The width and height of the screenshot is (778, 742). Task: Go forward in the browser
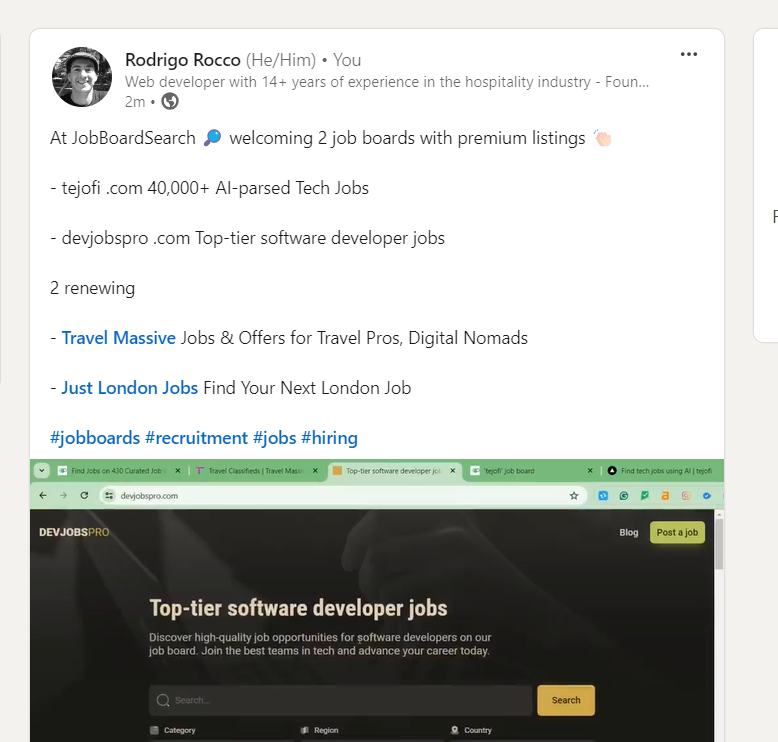click(x=64, y=495)
